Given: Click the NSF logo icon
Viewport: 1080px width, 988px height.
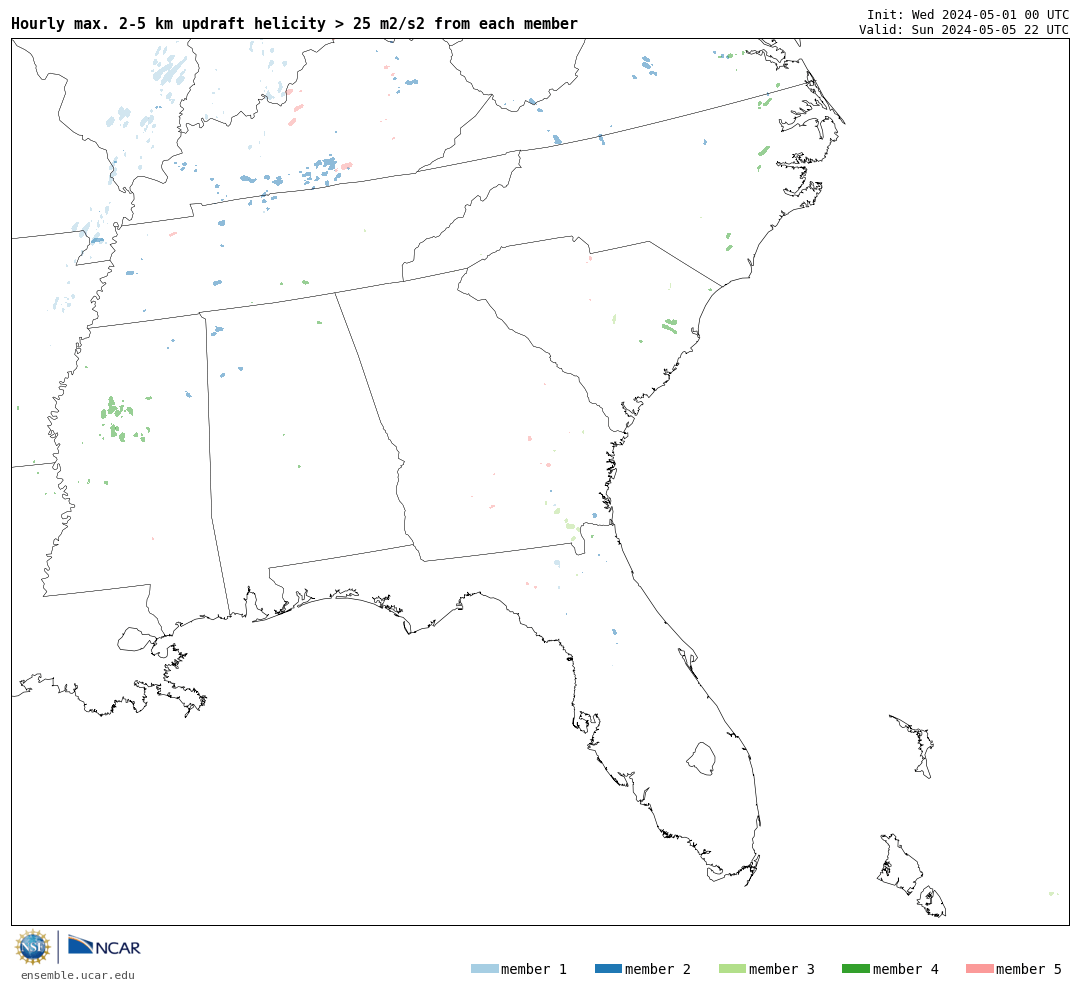Looking at the screenshot, I should [32, 947].
